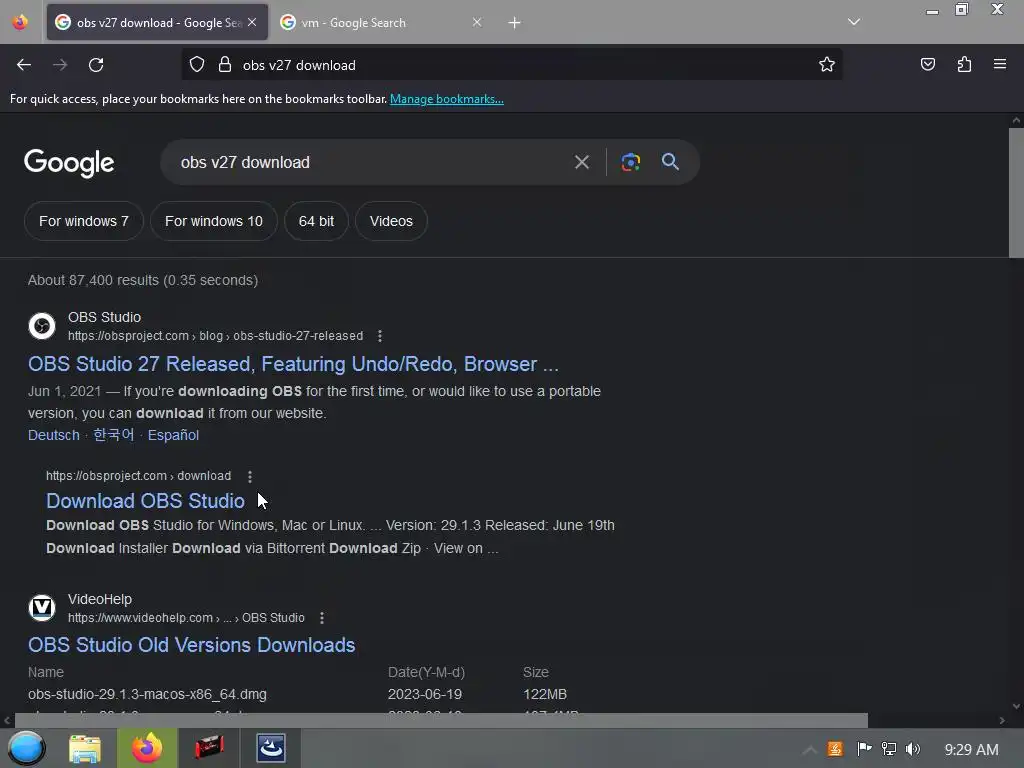The image size is (1024, 768).
Task: Close the 'obs v27 download' tab
Action: click(x=252, y=22)
